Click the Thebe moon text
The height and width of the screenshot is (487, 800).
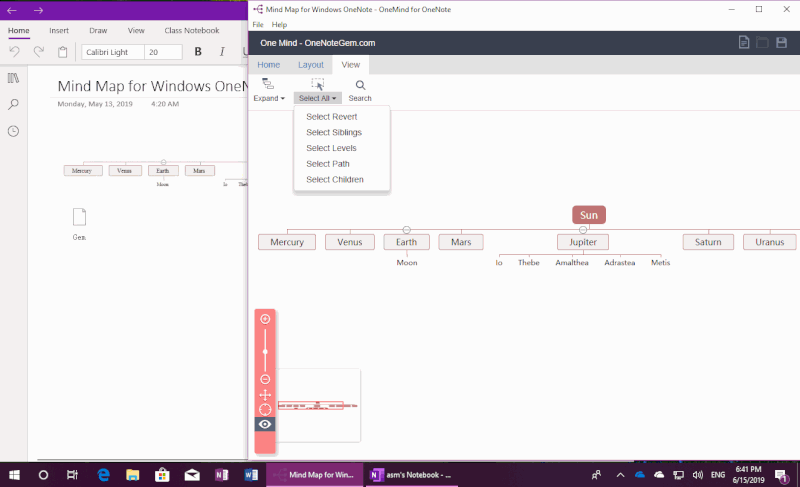(529, 263)
